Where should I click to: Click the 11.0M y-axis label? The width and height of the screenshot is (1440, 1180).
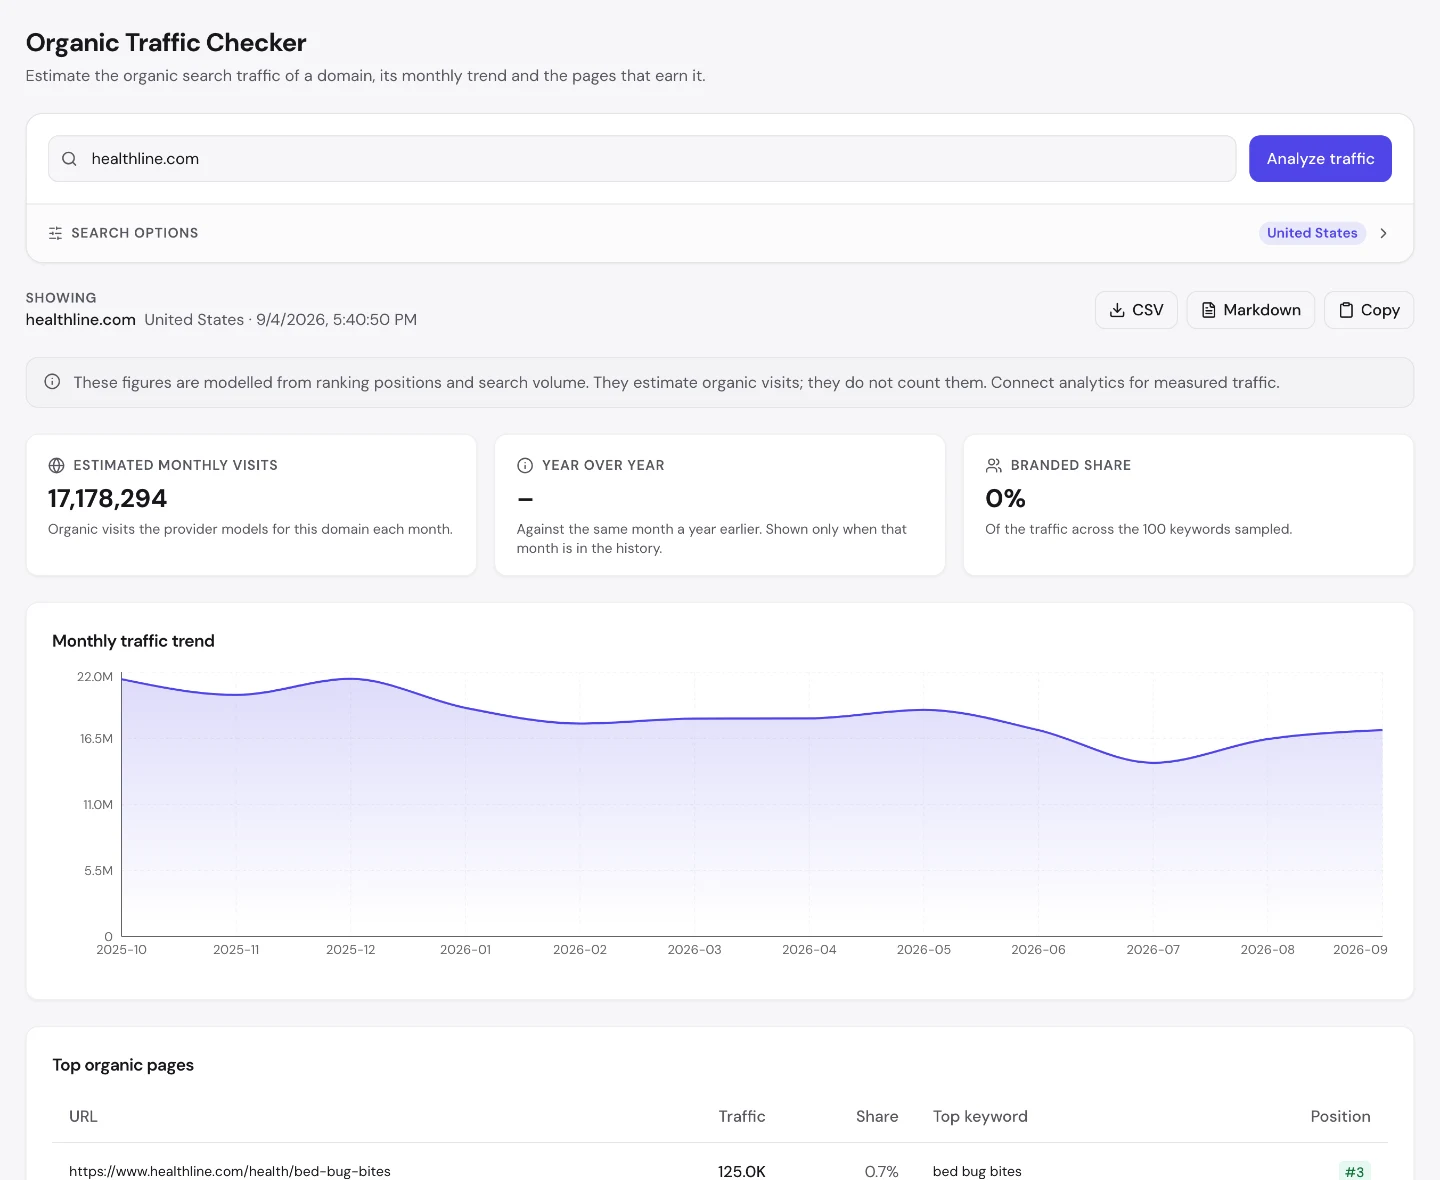click(98, 805)
